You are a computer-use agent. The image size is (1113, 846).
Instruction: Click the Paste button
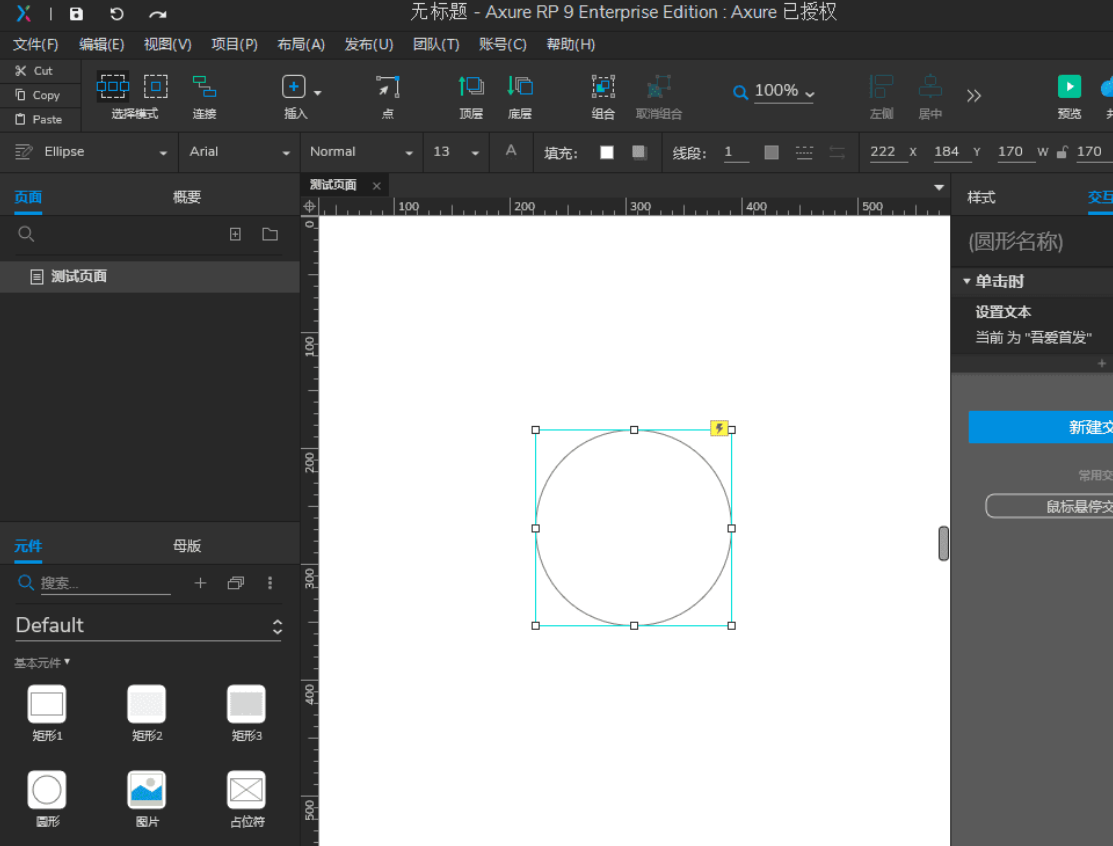point(38,119)
